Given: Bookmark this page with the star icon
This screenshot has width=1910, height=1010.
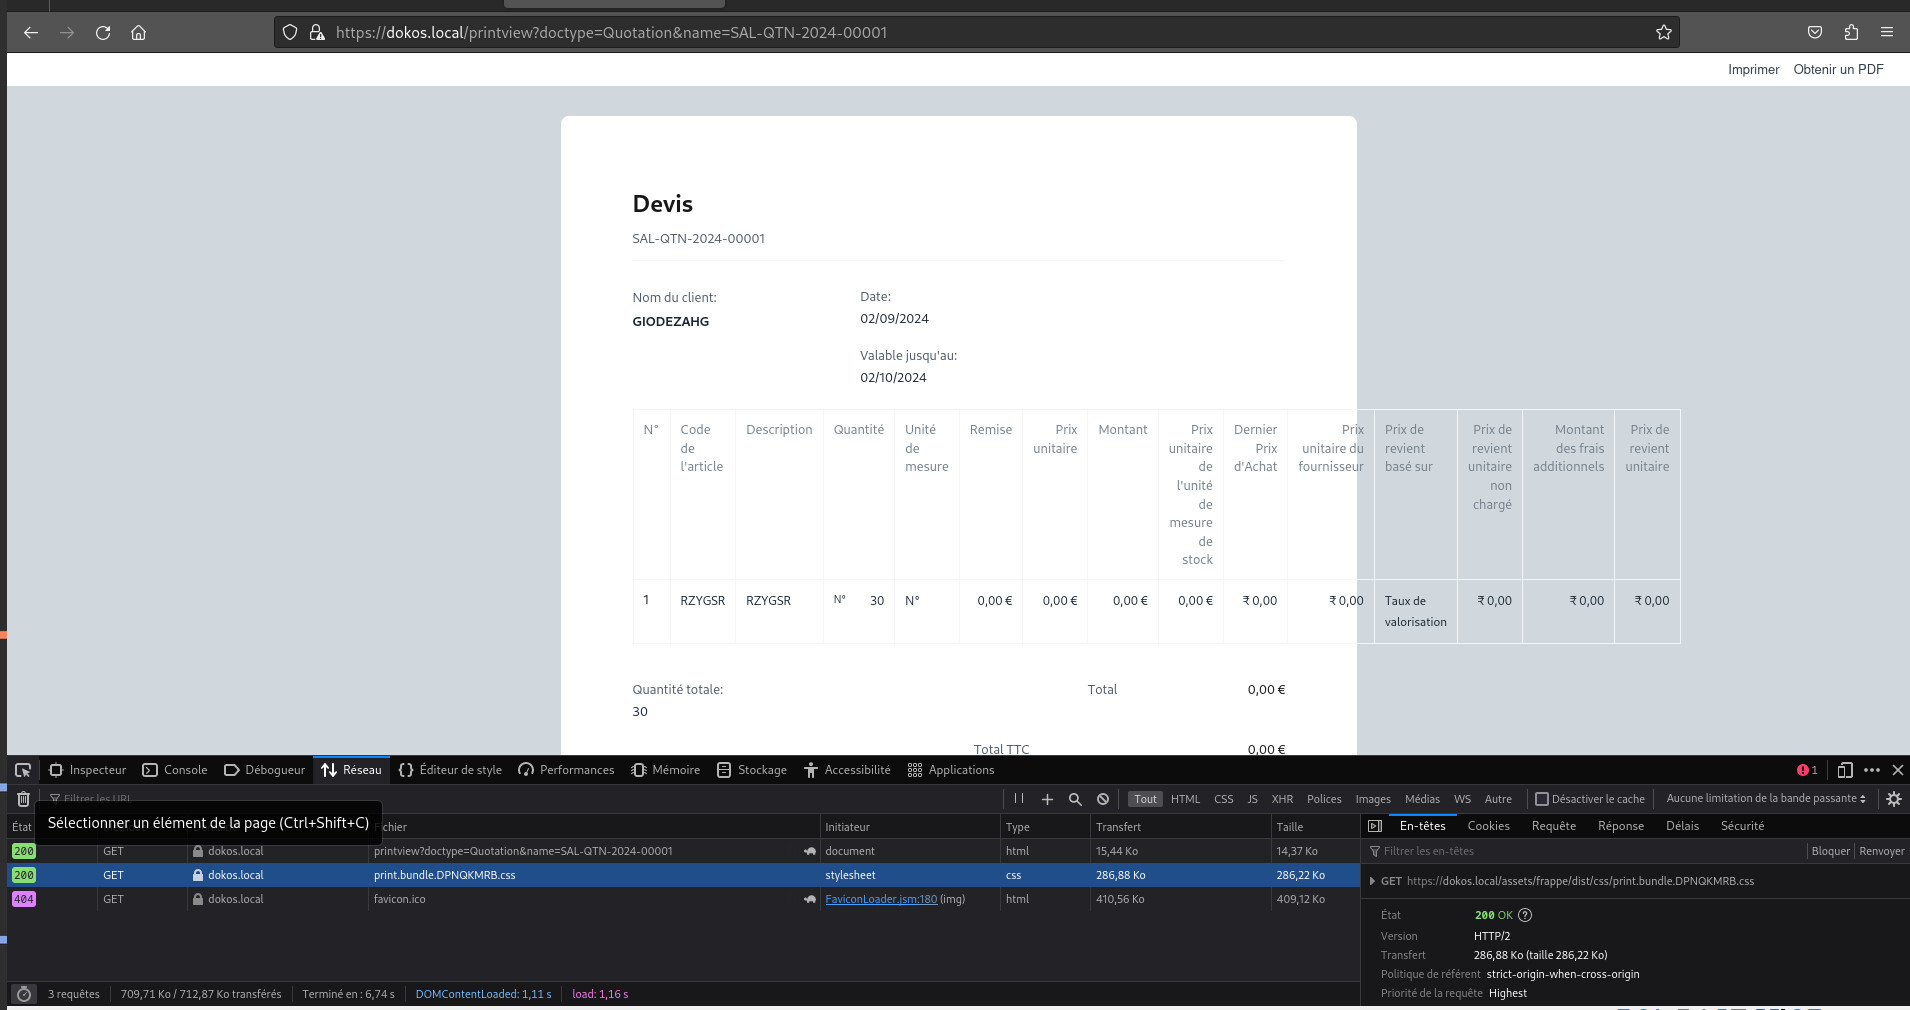Looking at the screenshot, I should click(1663, 32).
